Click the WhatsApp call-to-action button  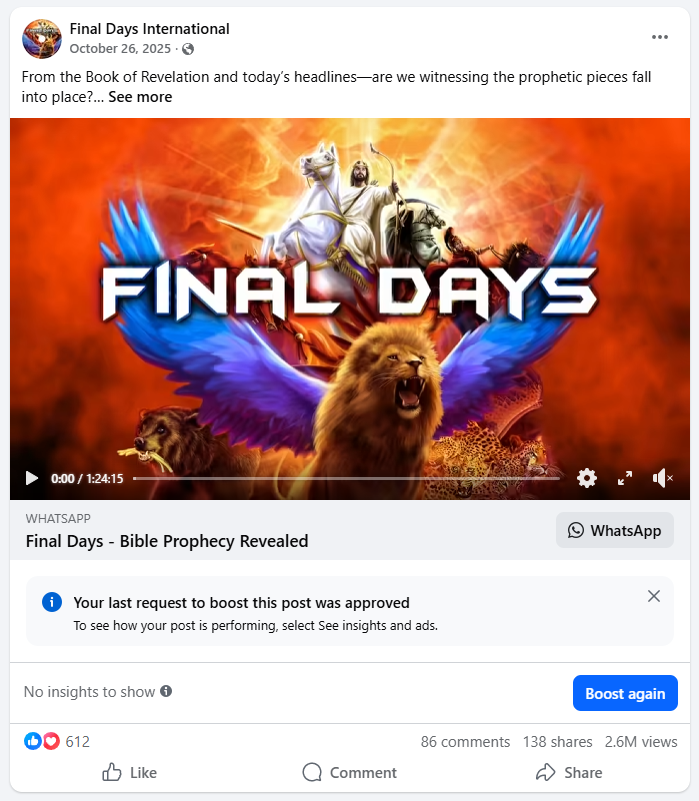pos(615,530)
